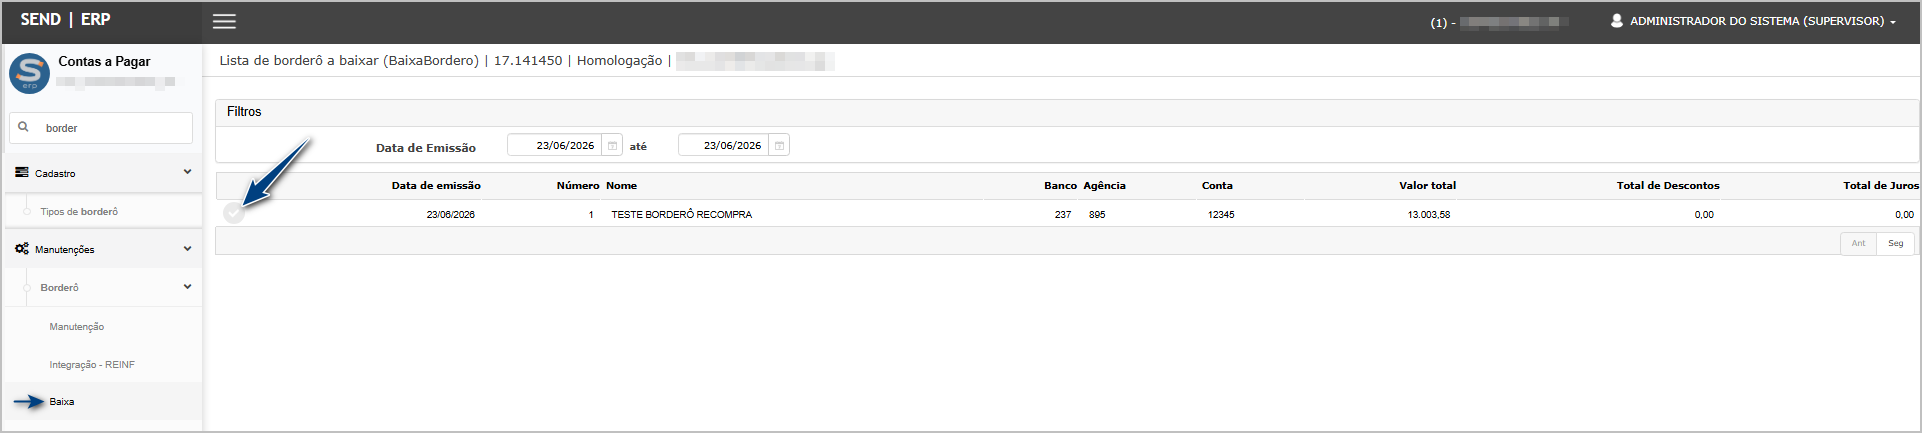This screenshot has width=1922, height=433.
Task: Click the Data de Emissão filter label
Action: [x=426, y=148]
